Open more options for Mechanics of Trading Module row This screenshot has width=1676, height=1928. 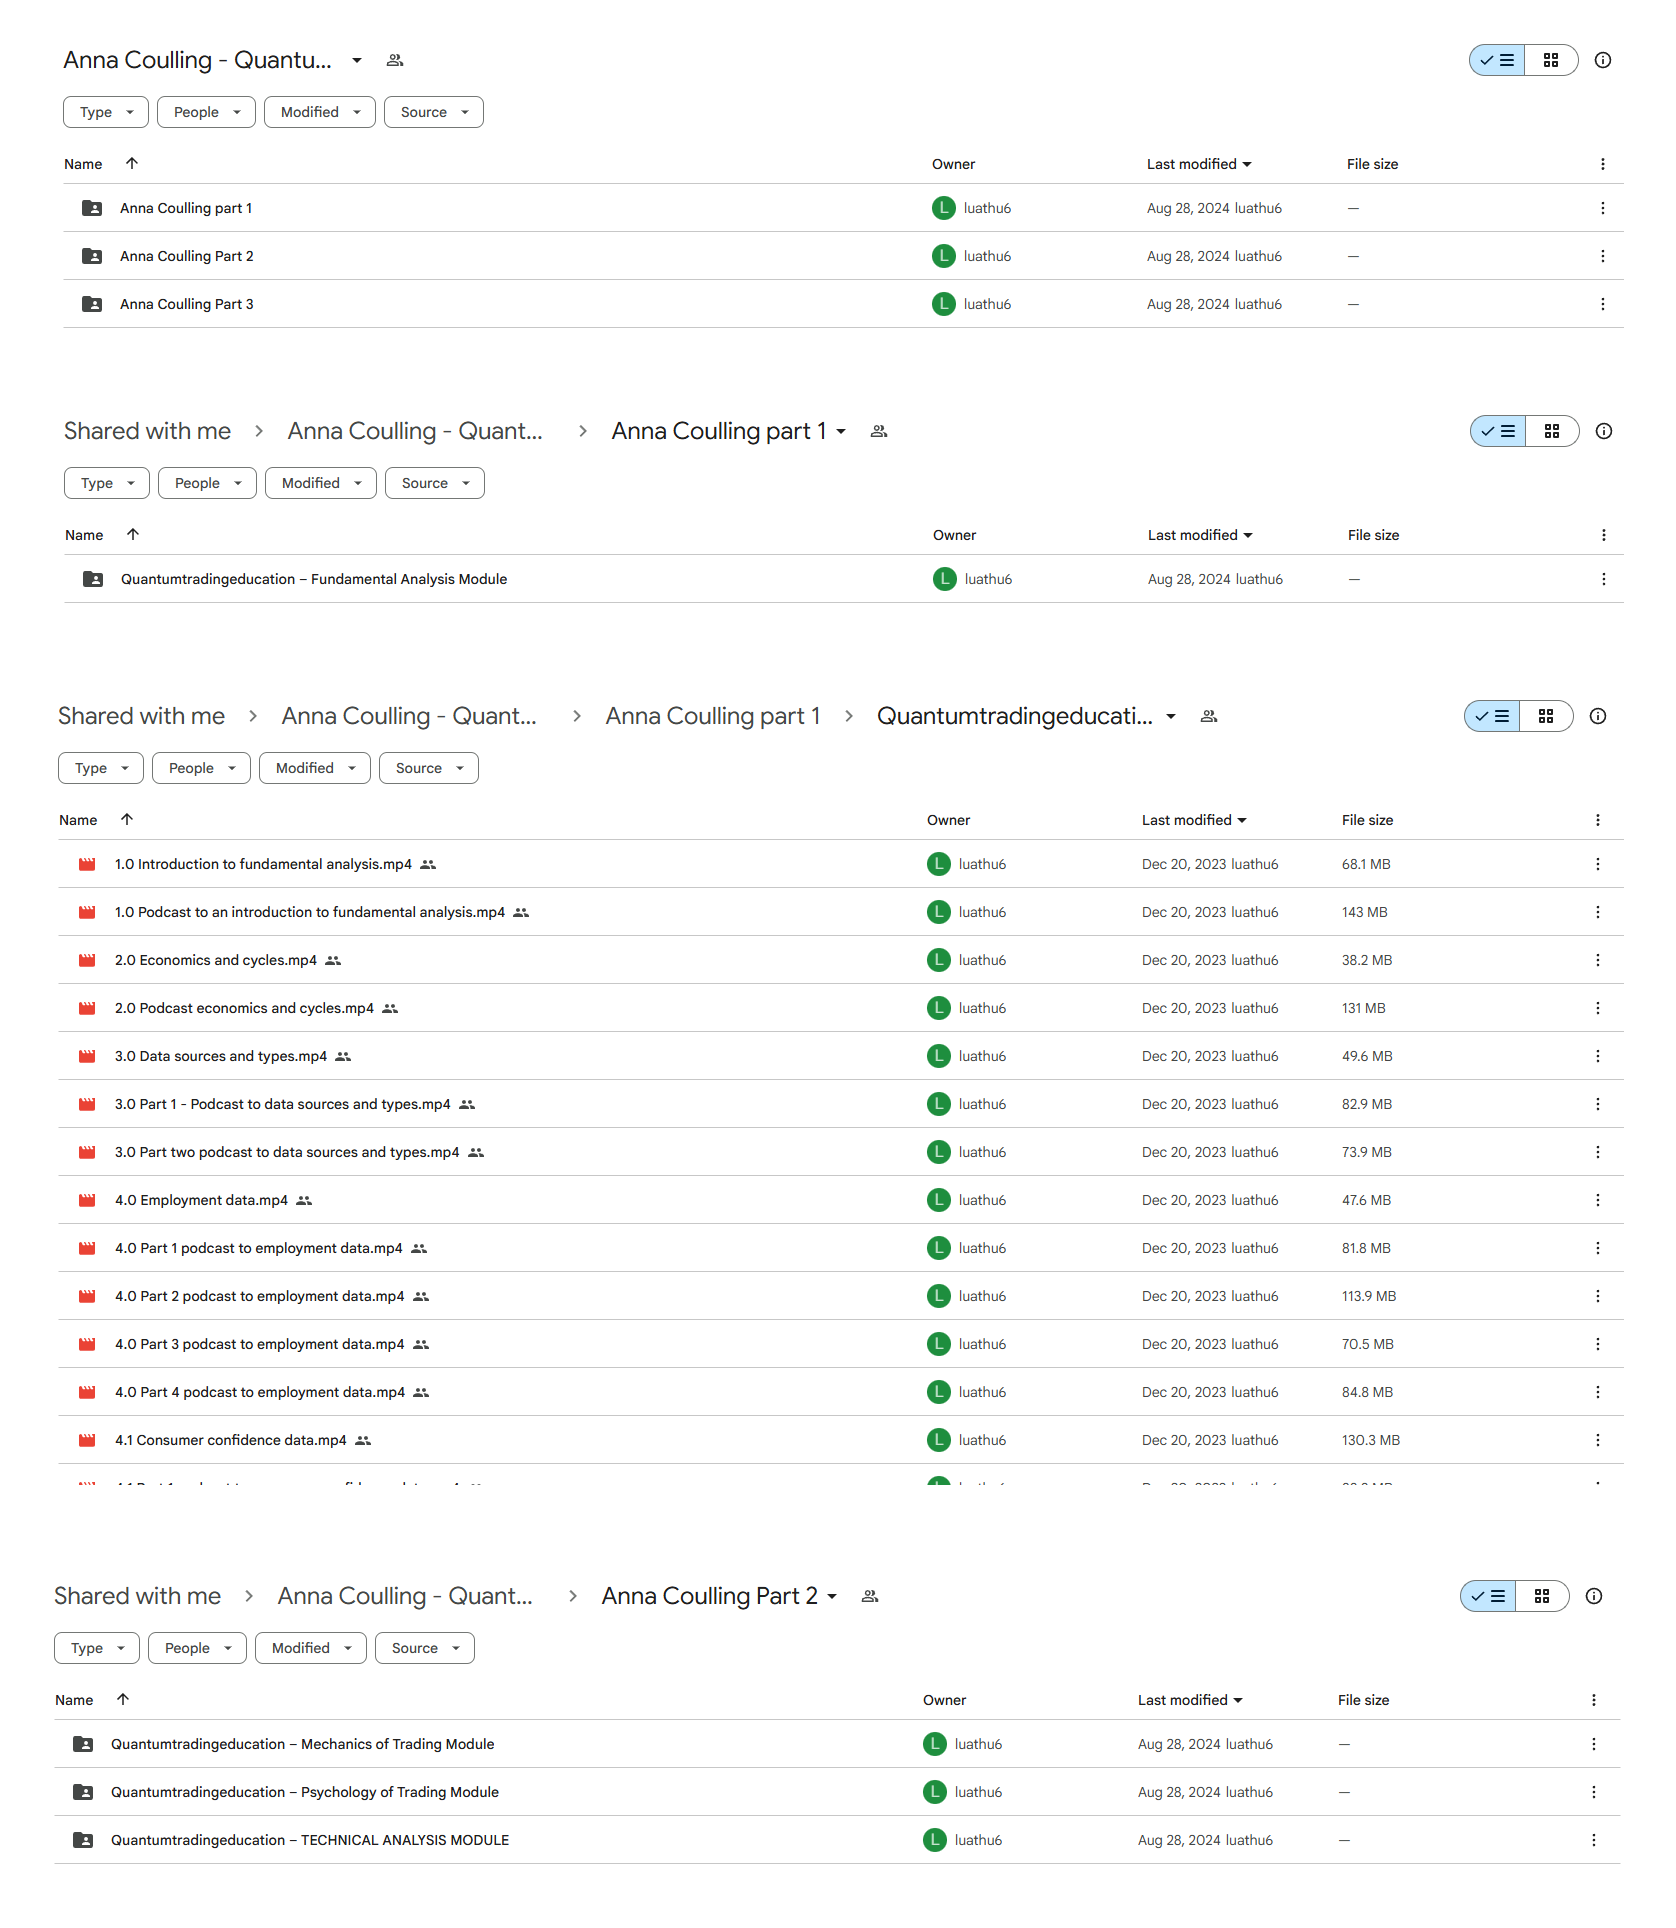click(1593, 1744)
